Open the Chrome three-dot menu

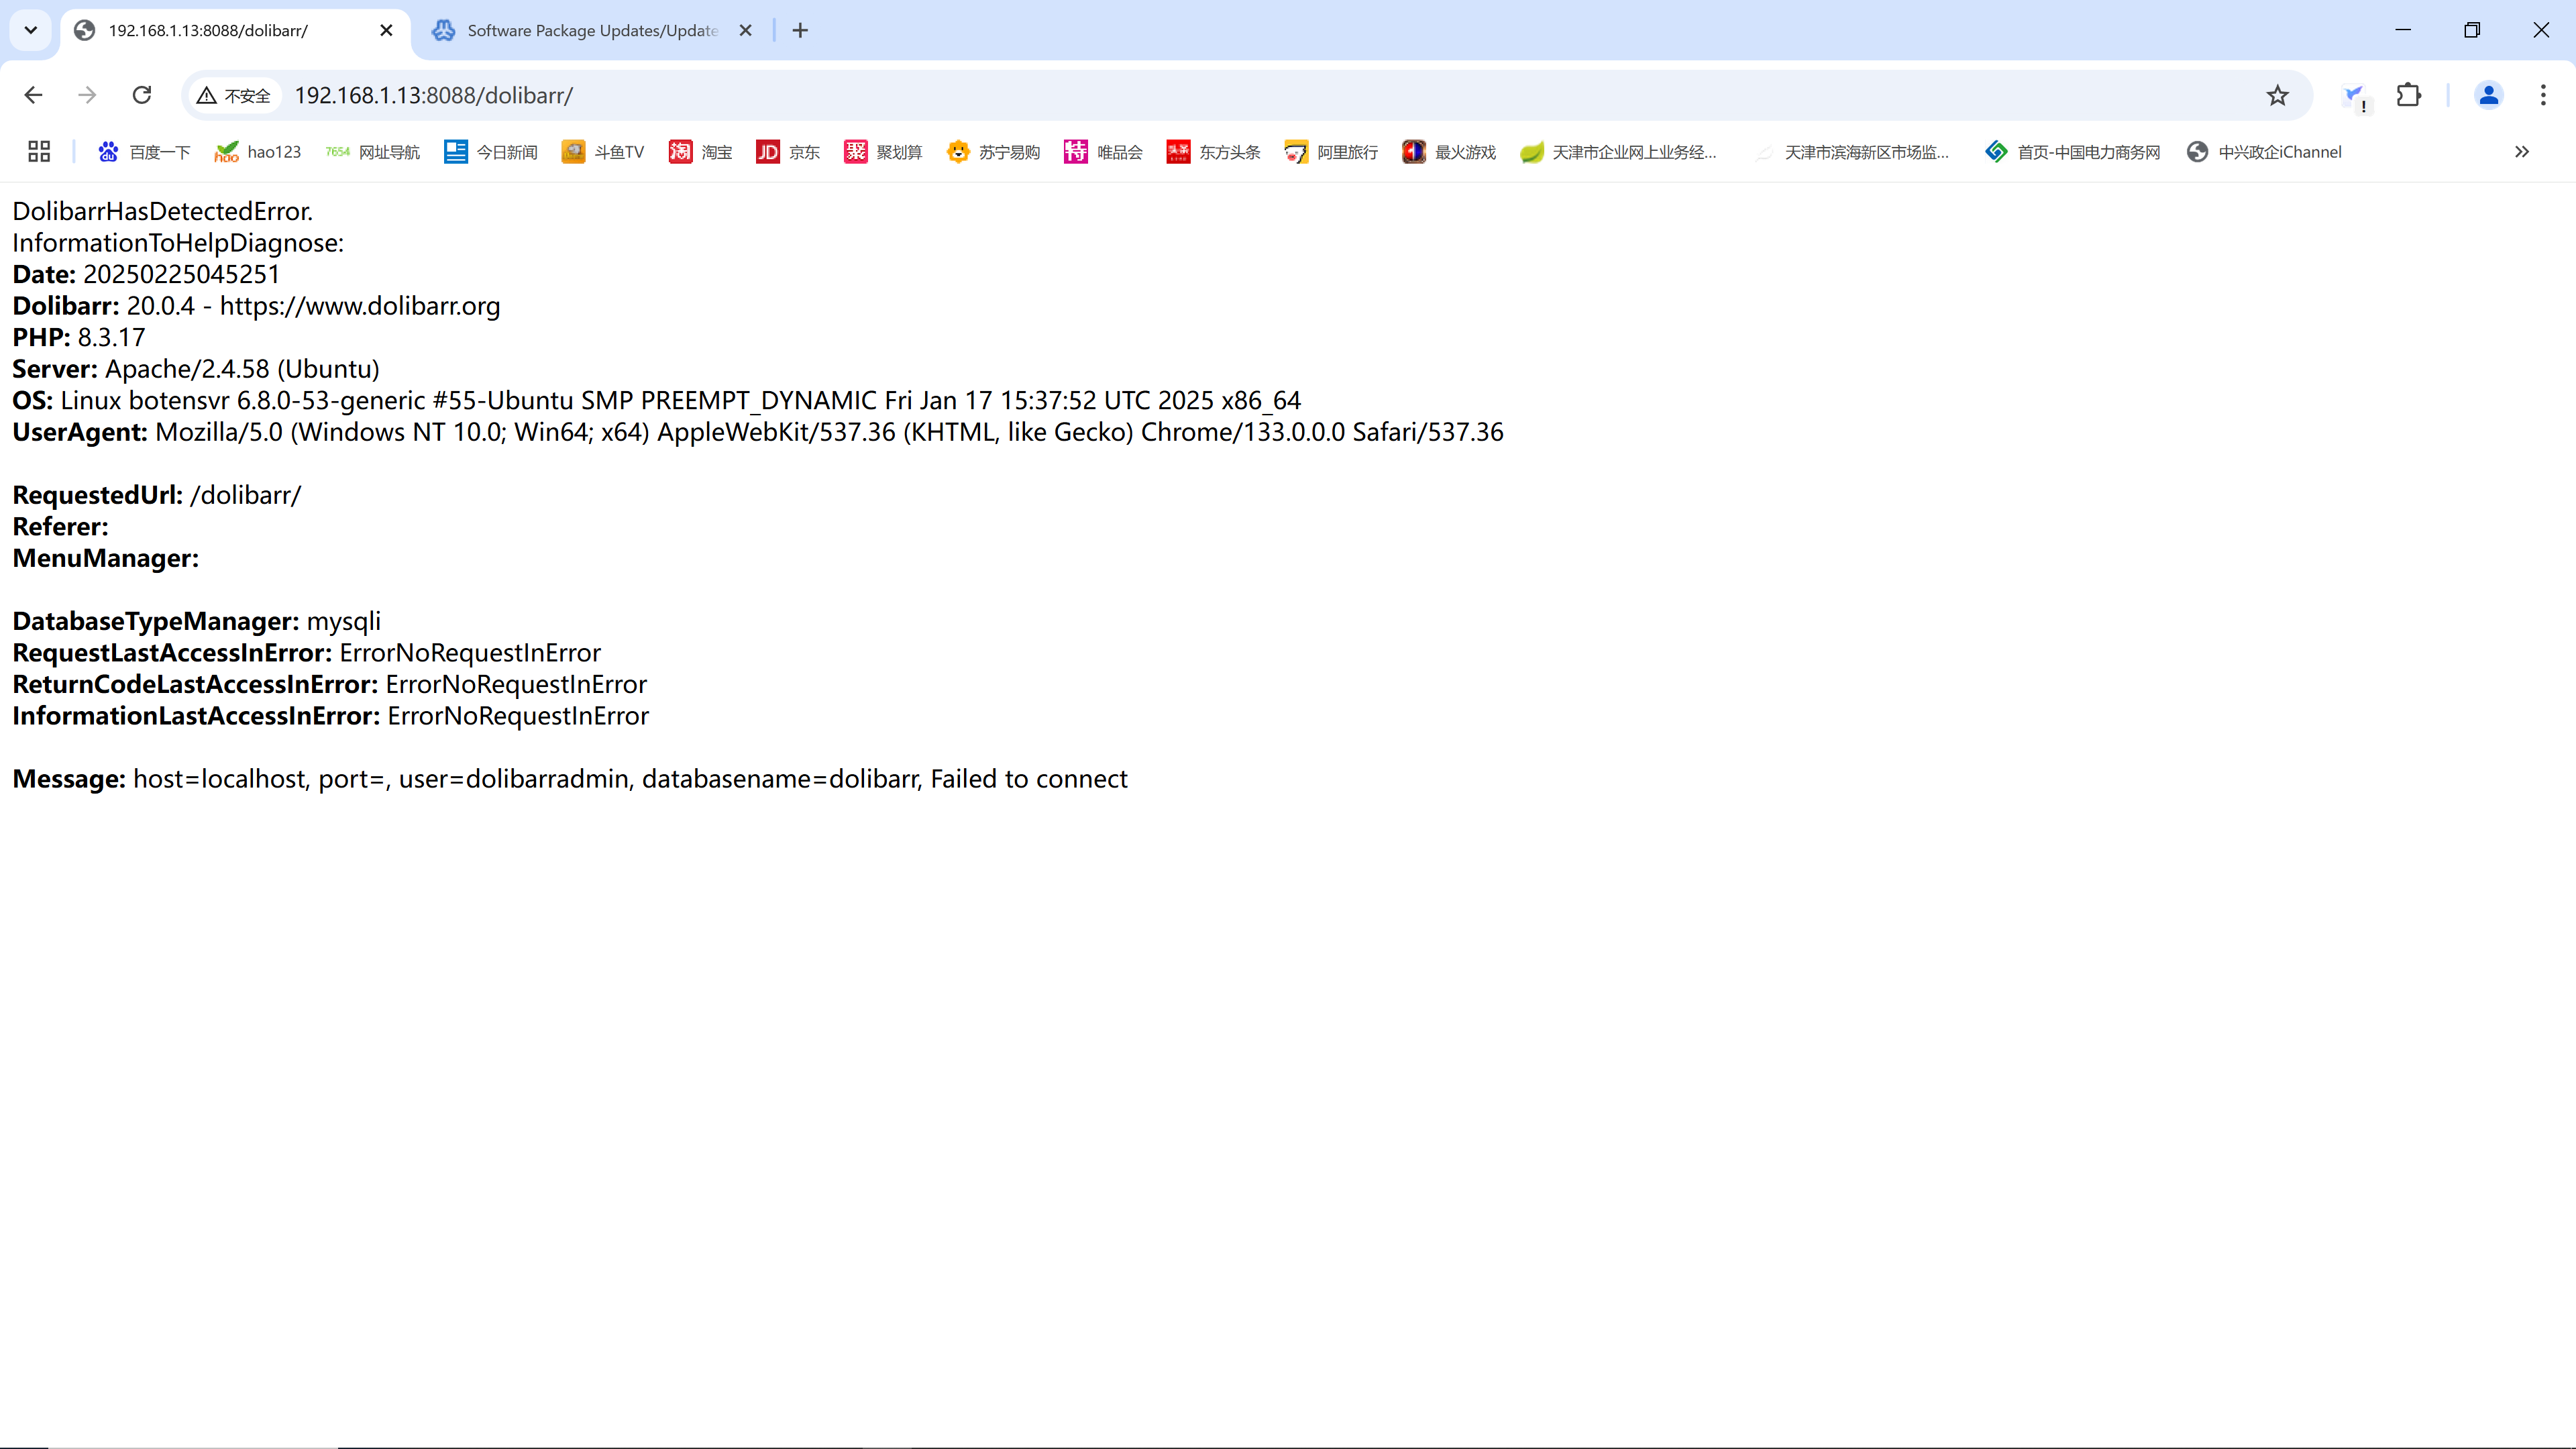click(2543, 95)
